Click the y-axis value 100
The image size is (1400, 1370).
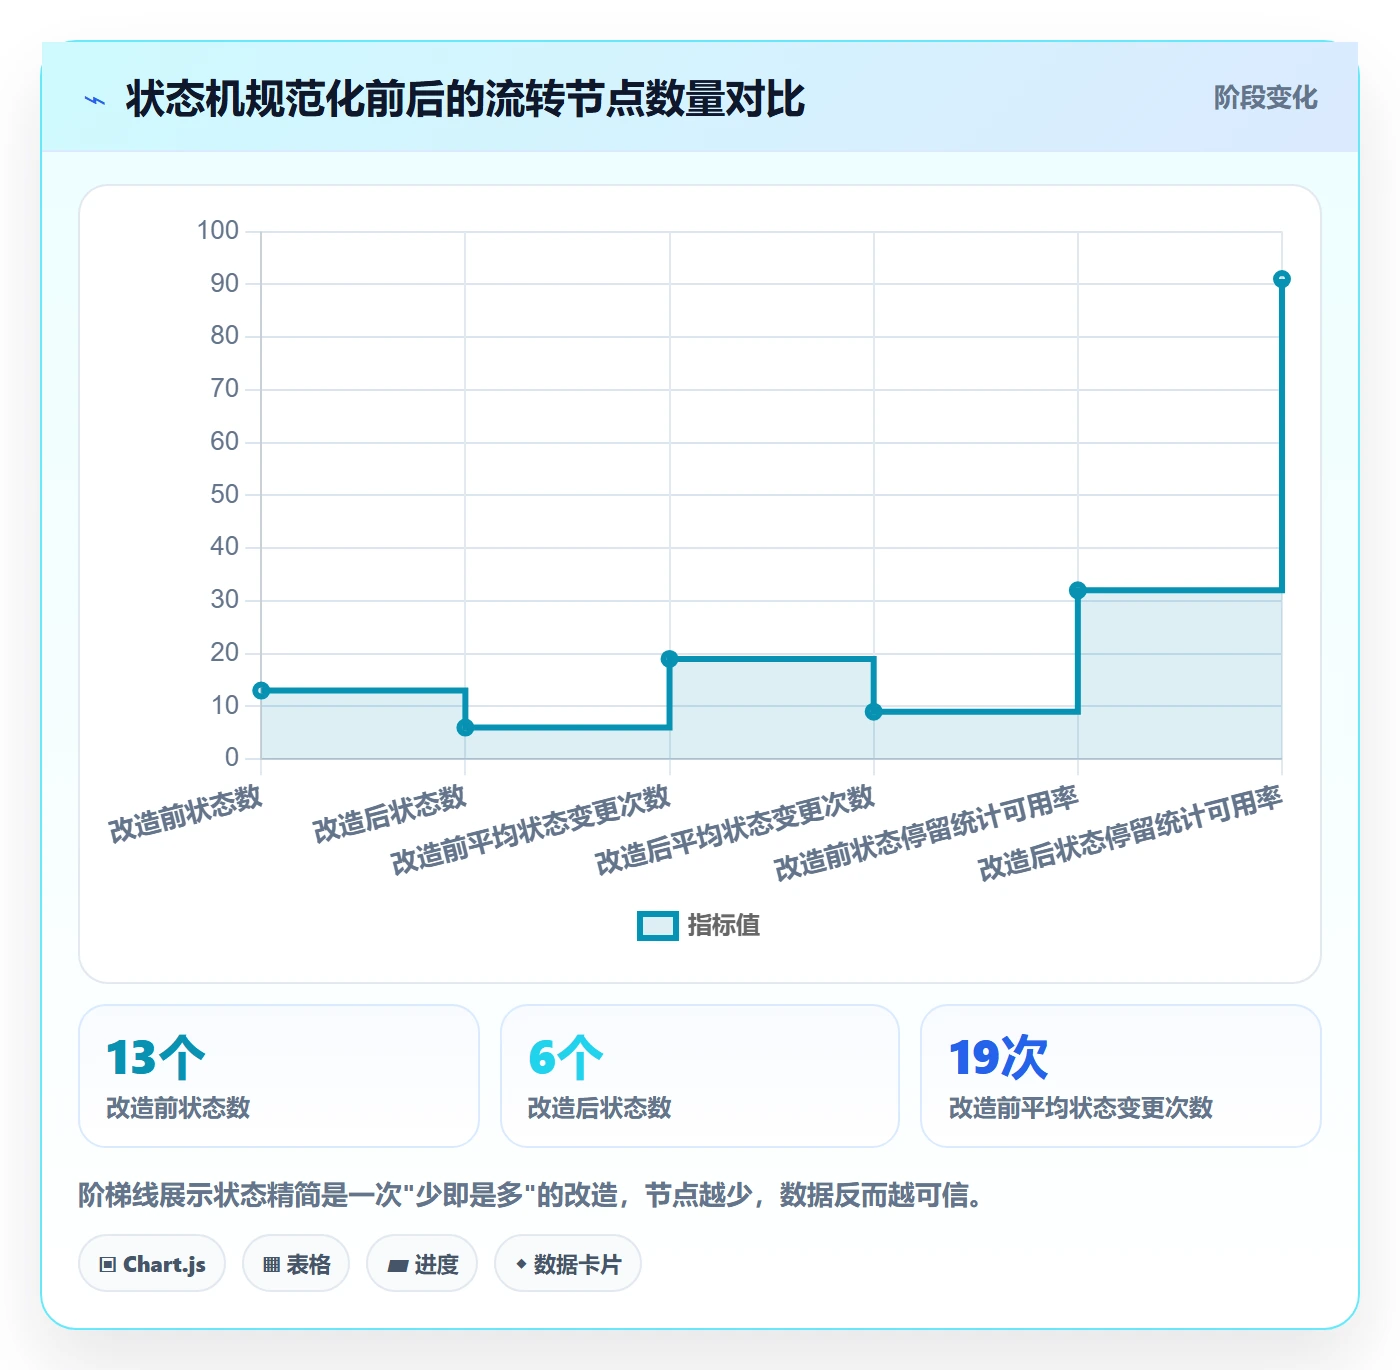click(218, 231)
